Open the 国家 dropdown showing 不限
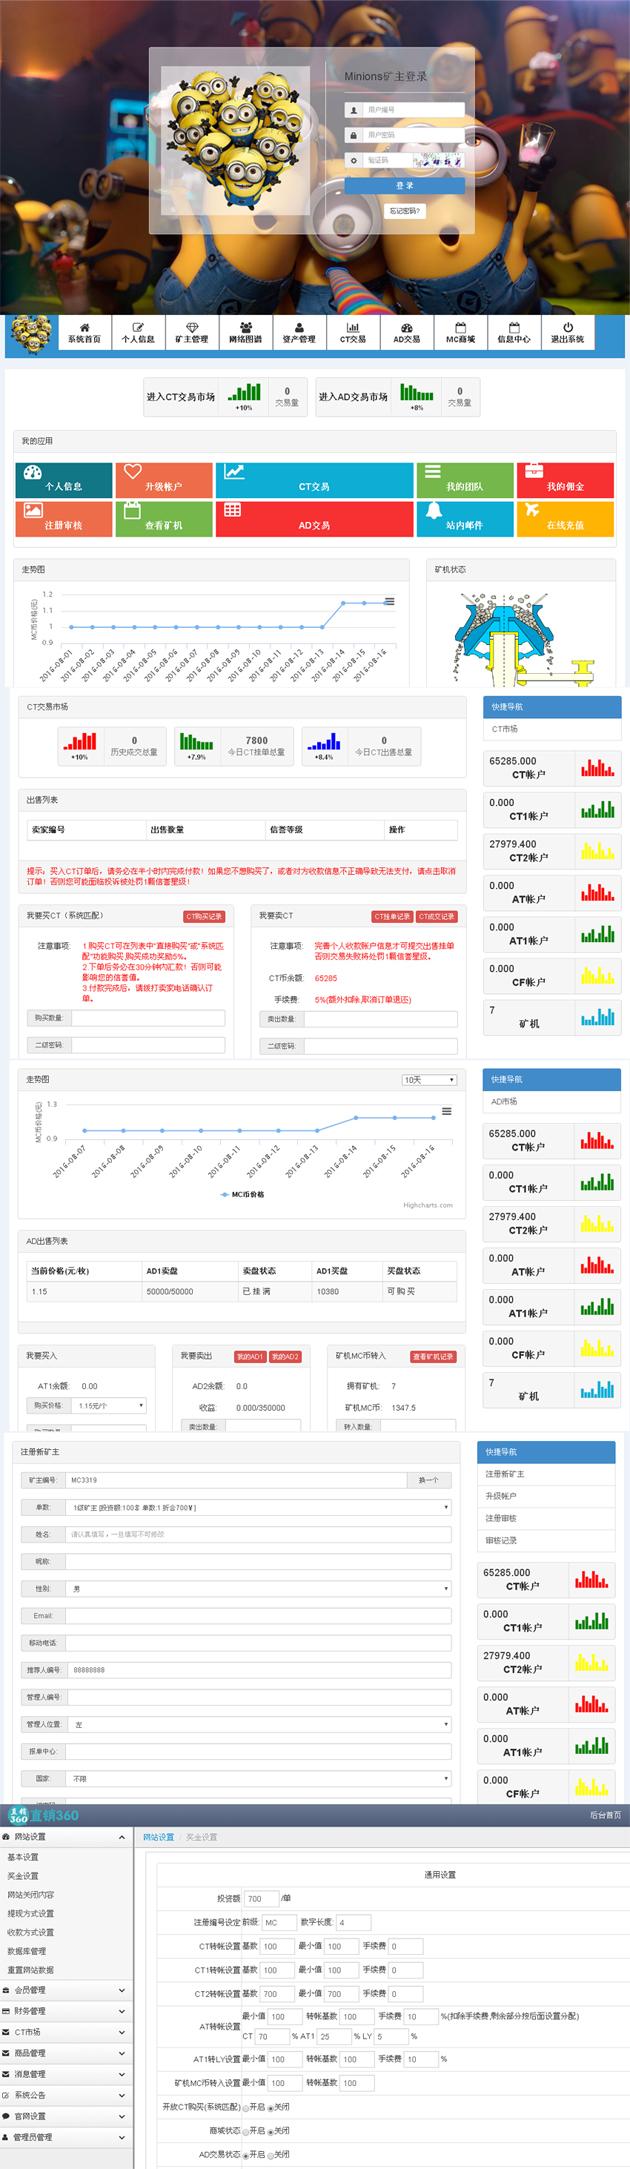The image size is (630, 2169). [259, 1779]
